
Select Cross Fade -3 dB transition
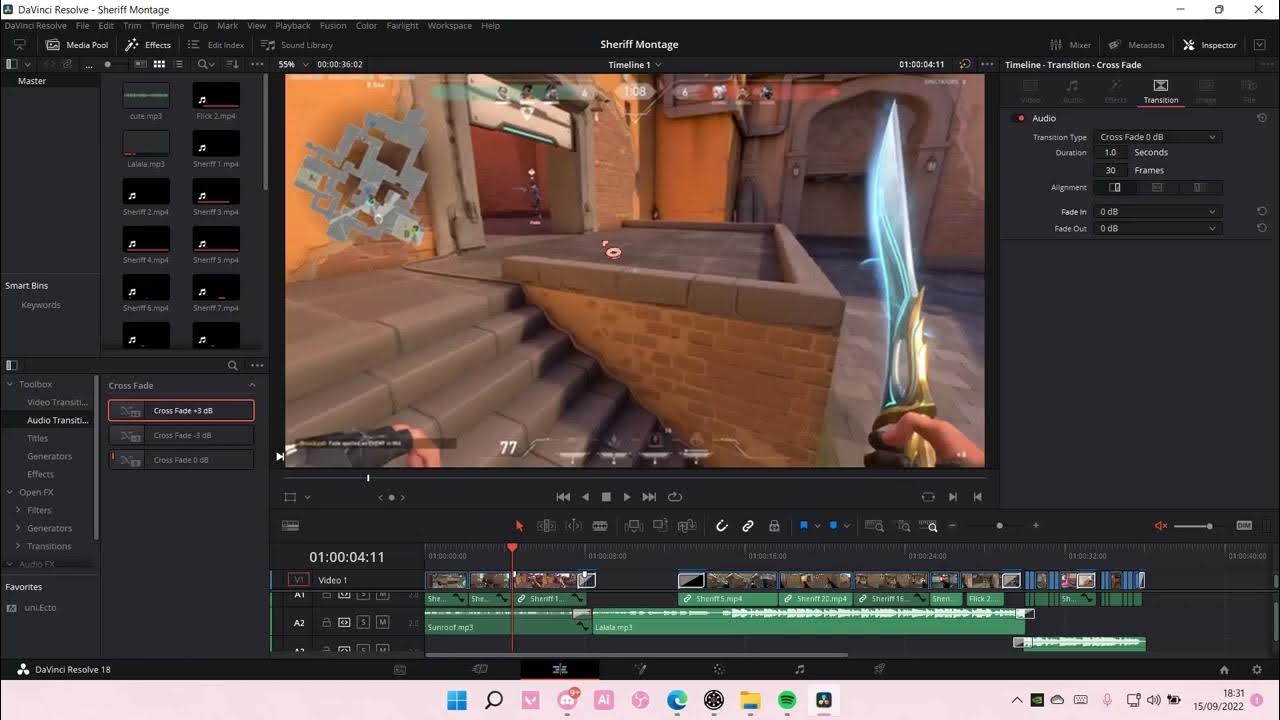click(x=181, y=436)
